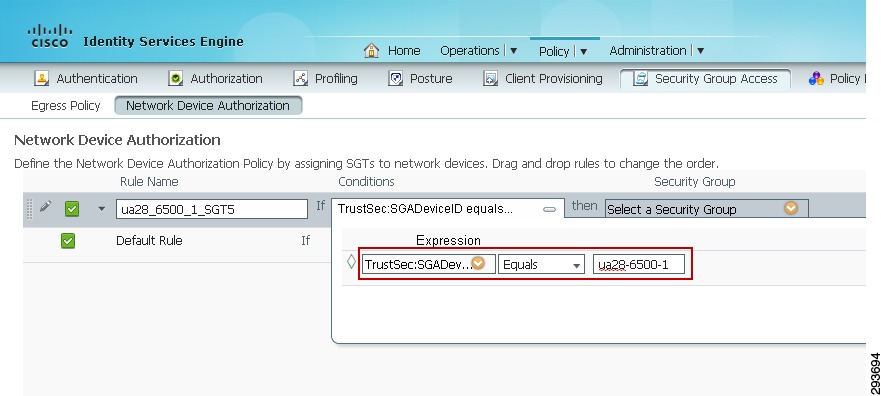Toggle the Default Rule checkbox
Viewport: 881px width, 396px height.
coord(68,241)
